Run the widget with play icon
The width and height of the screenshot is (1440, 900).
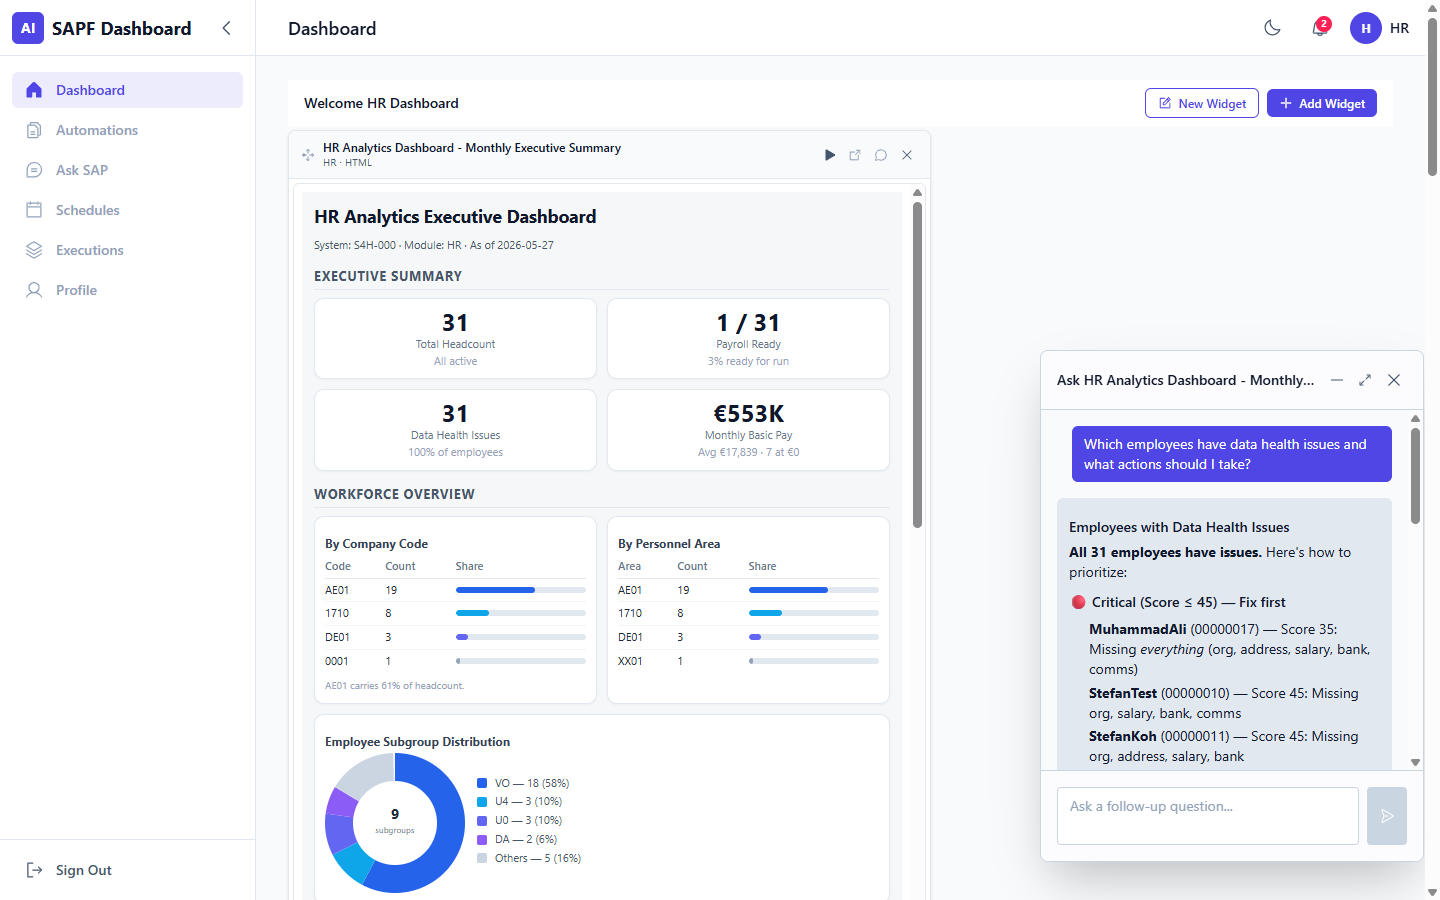[830, 155]
